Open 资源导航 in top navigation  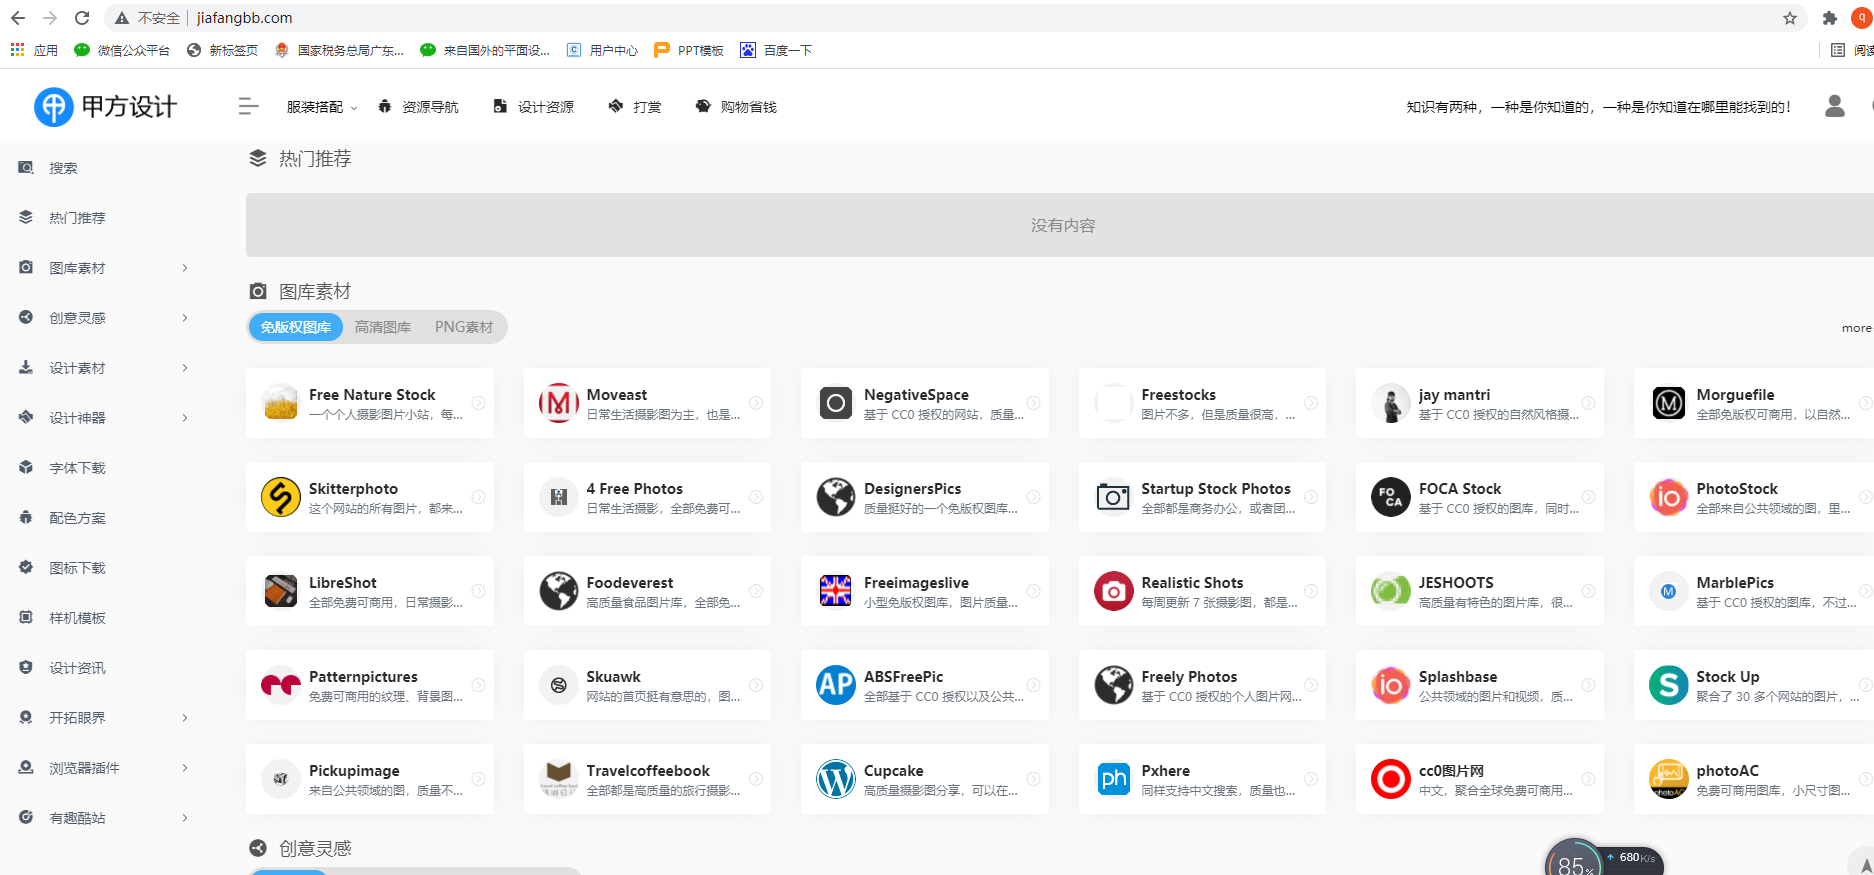tap(418, 107)
